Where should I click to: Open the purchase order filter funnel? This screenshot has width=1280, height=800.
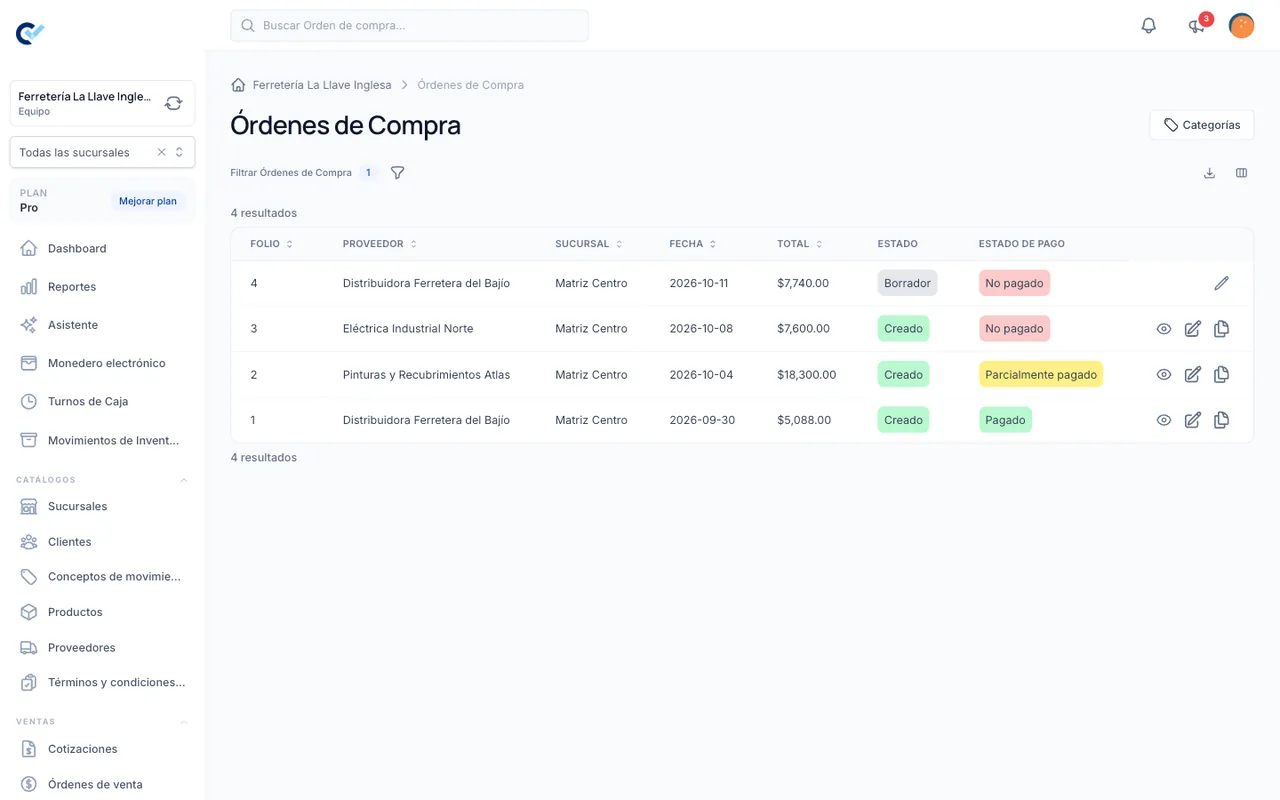397,173
